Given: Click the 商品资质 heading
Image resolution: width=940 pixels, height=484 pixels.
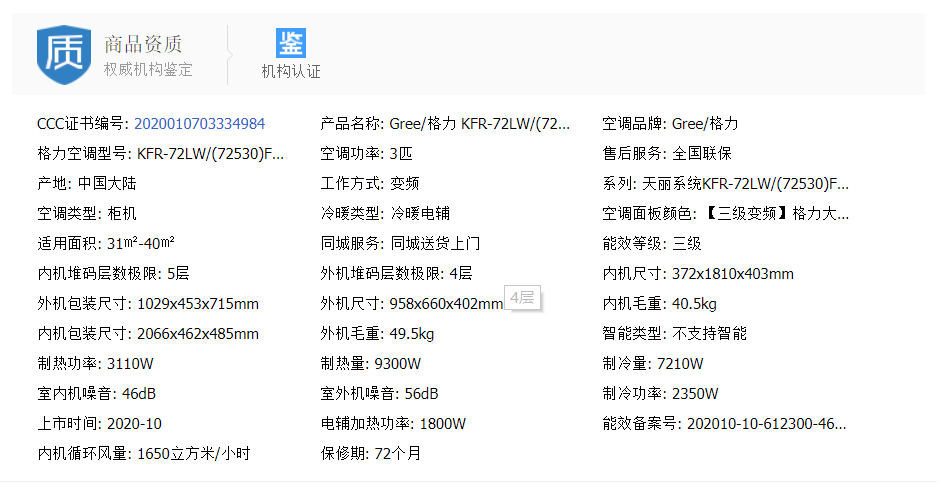Looking at the screenshot, I should (143, 44).
